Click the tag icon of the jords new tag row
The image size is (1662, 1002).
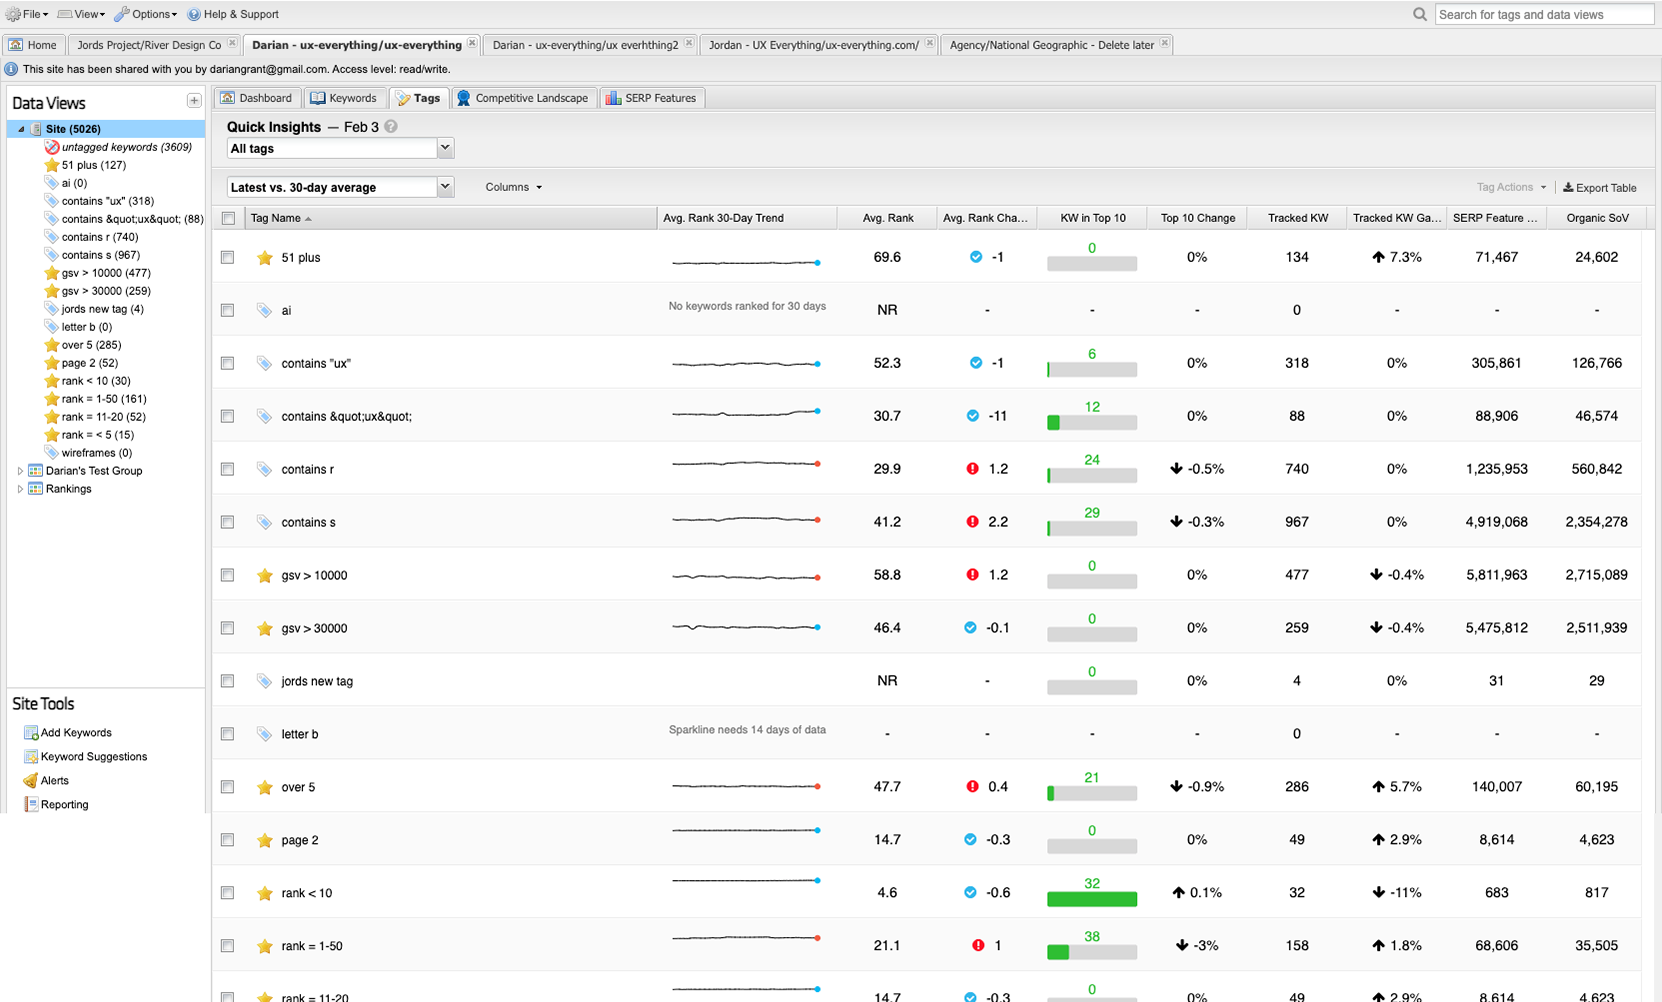click(x=265, y=682)
